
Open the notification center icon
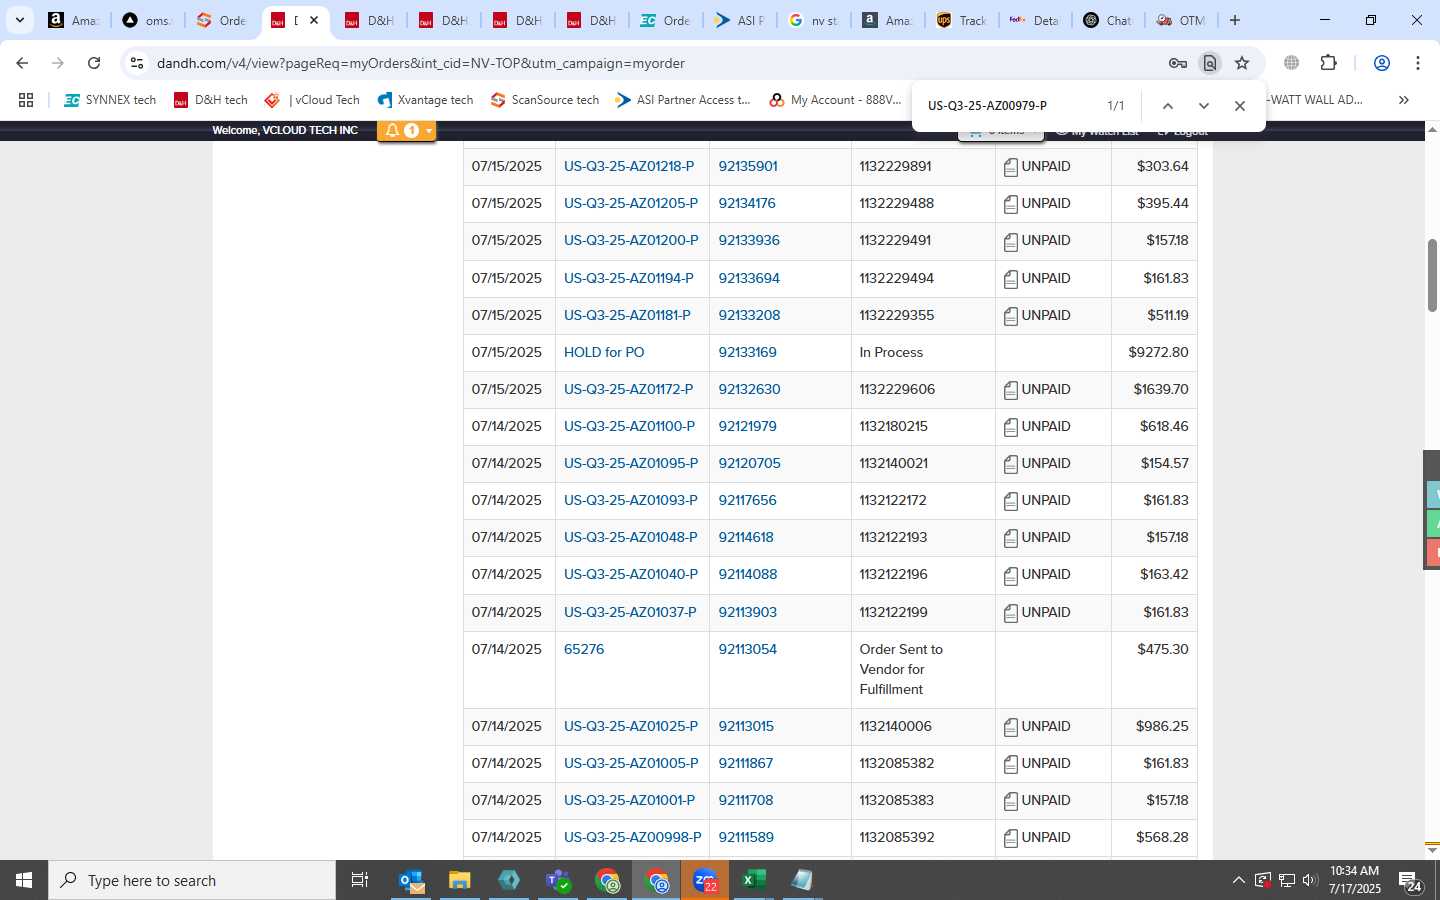pos(1410,881)
